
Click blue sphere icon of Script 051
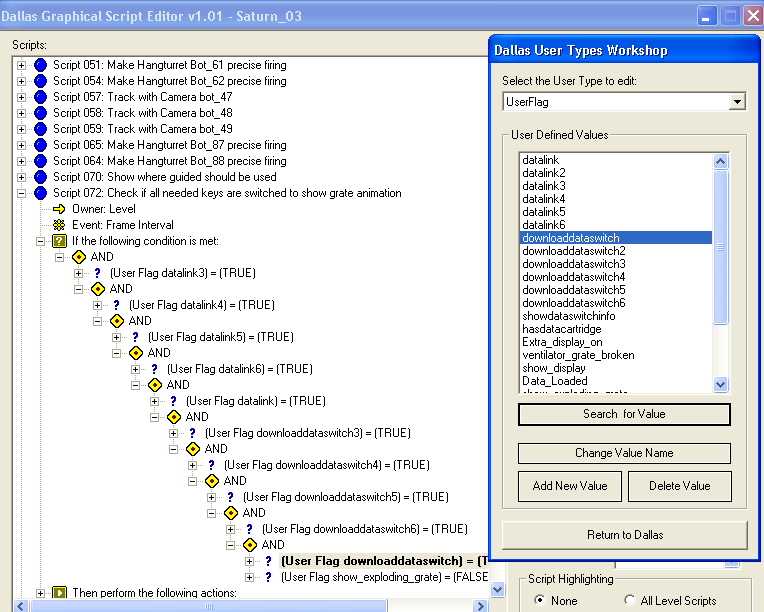point(40,65)
